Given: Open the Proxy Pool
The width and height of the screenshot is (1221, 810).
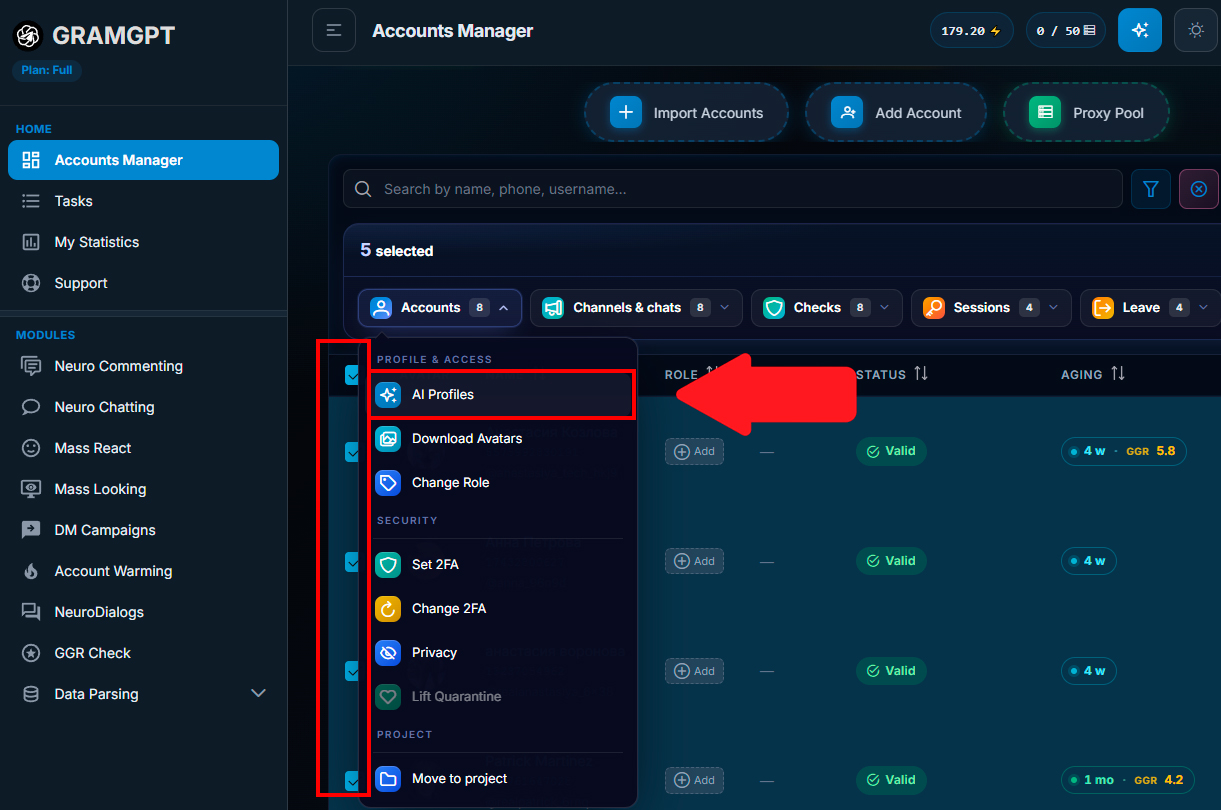Looking at the screenshot, I should point(1086,113).
